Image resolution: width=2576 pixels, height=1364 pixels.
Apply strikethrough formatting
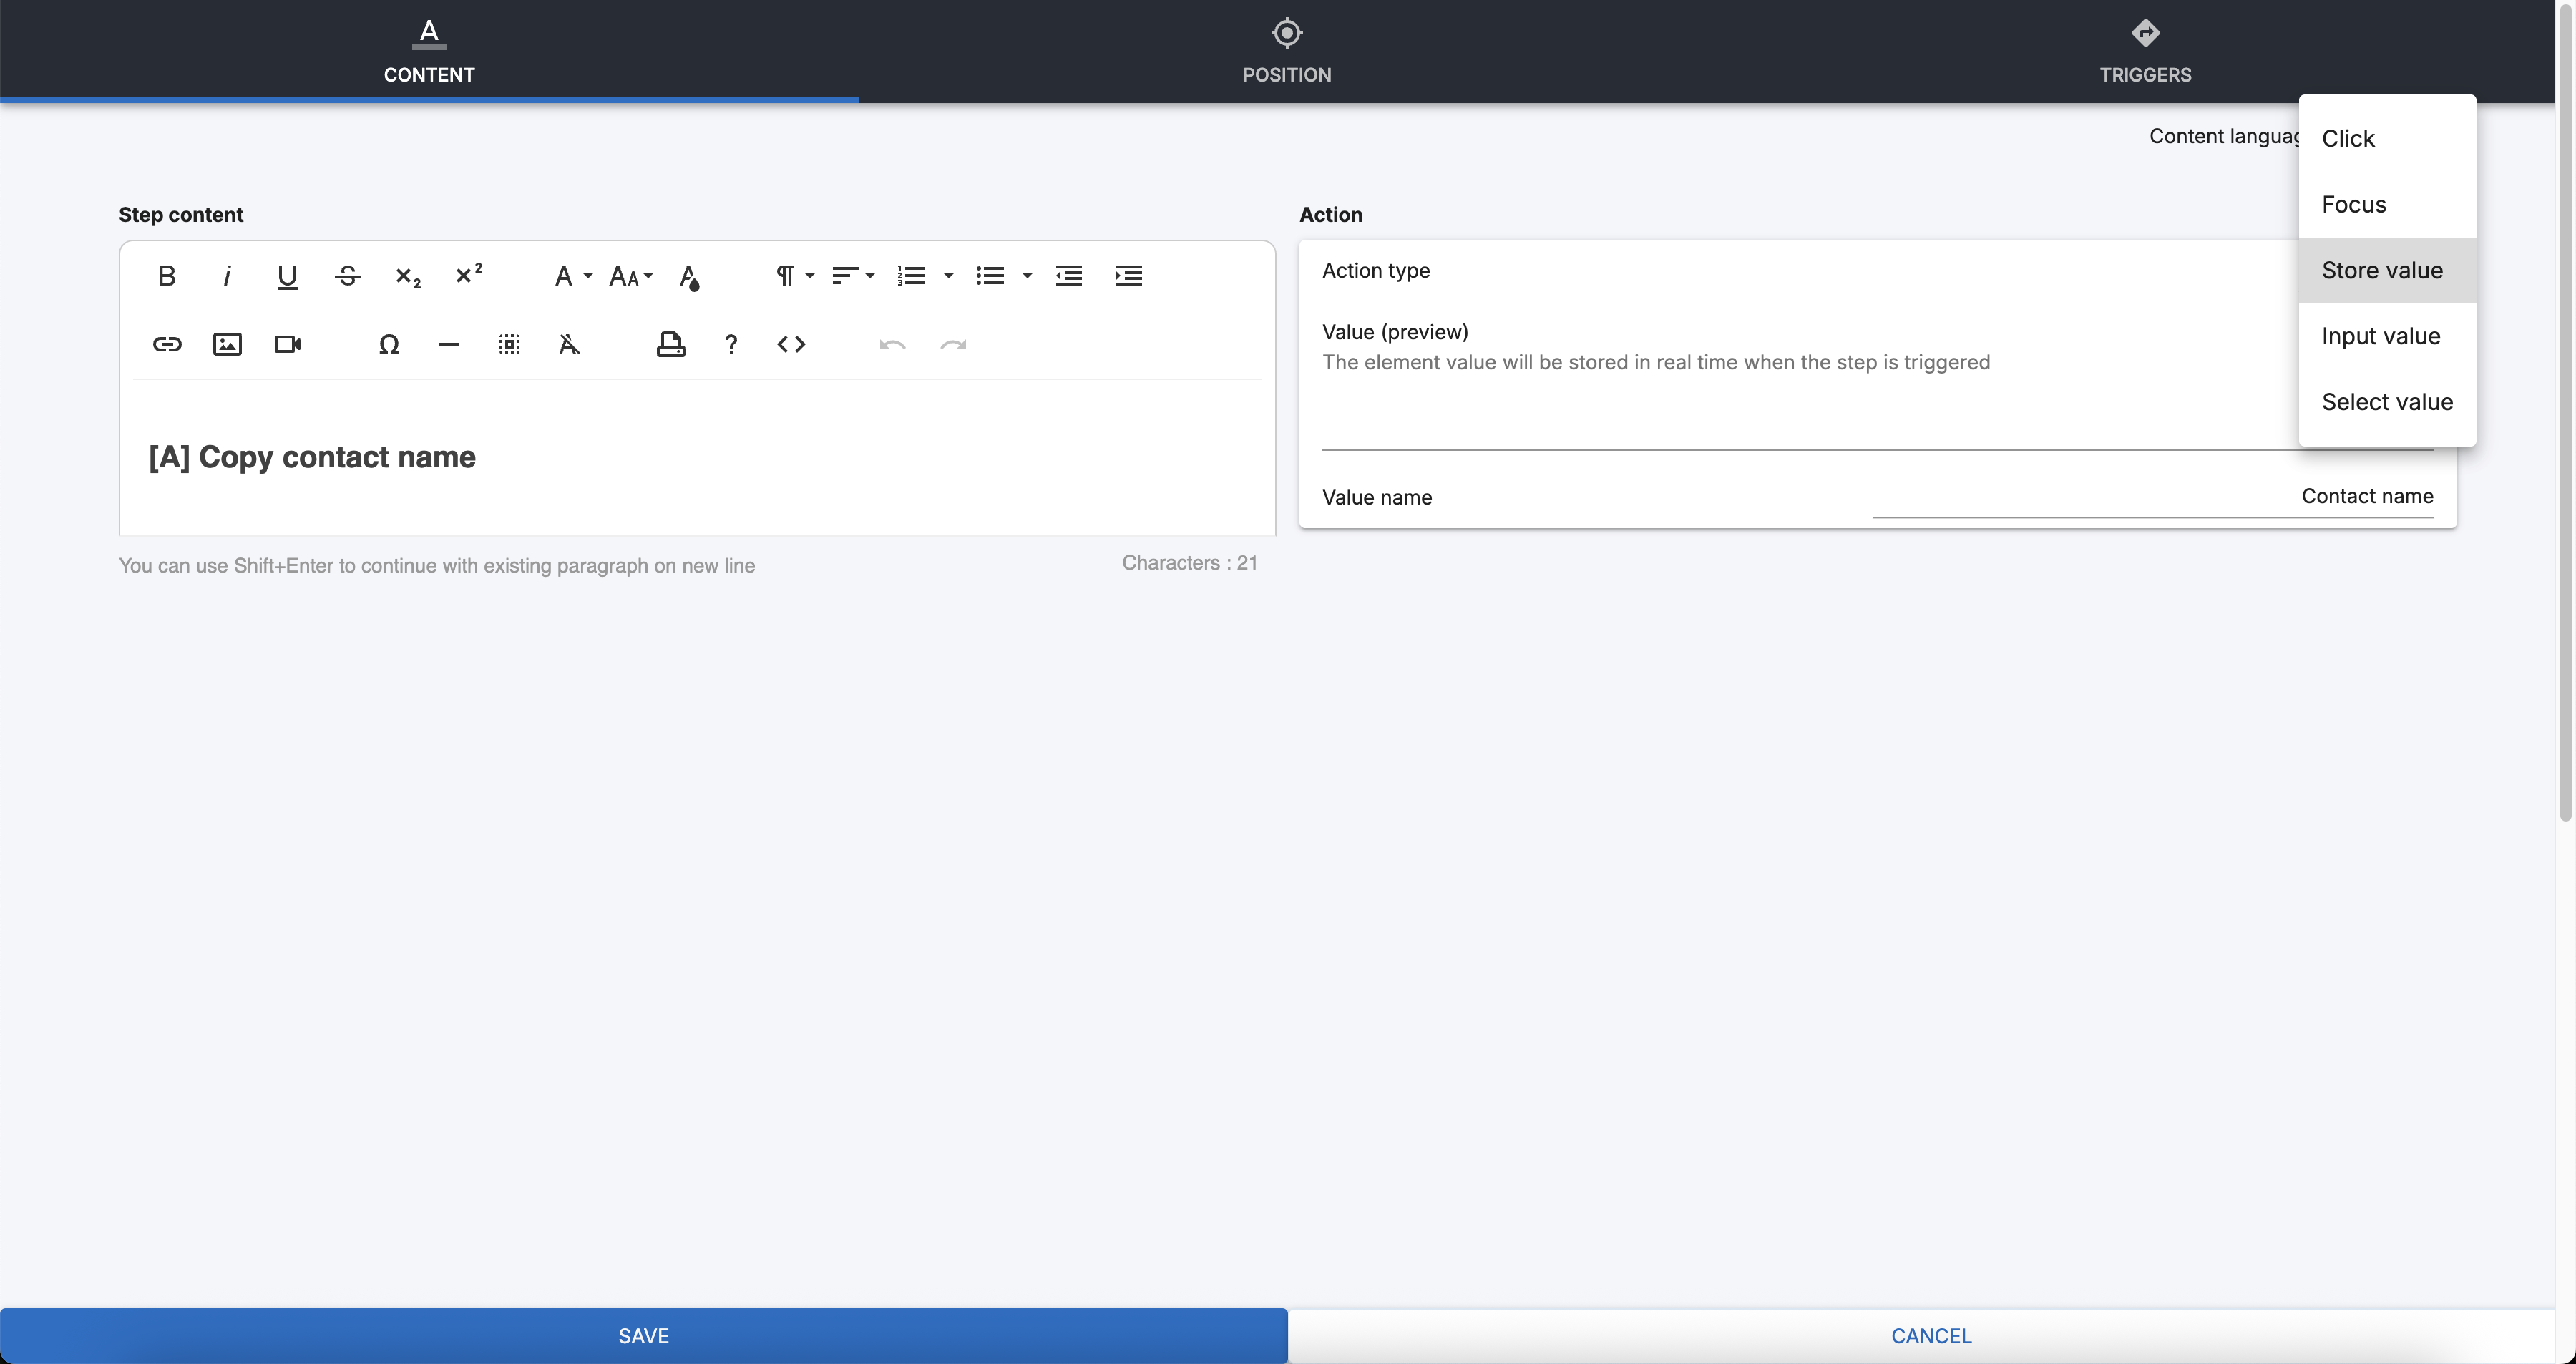pos(347,276)
